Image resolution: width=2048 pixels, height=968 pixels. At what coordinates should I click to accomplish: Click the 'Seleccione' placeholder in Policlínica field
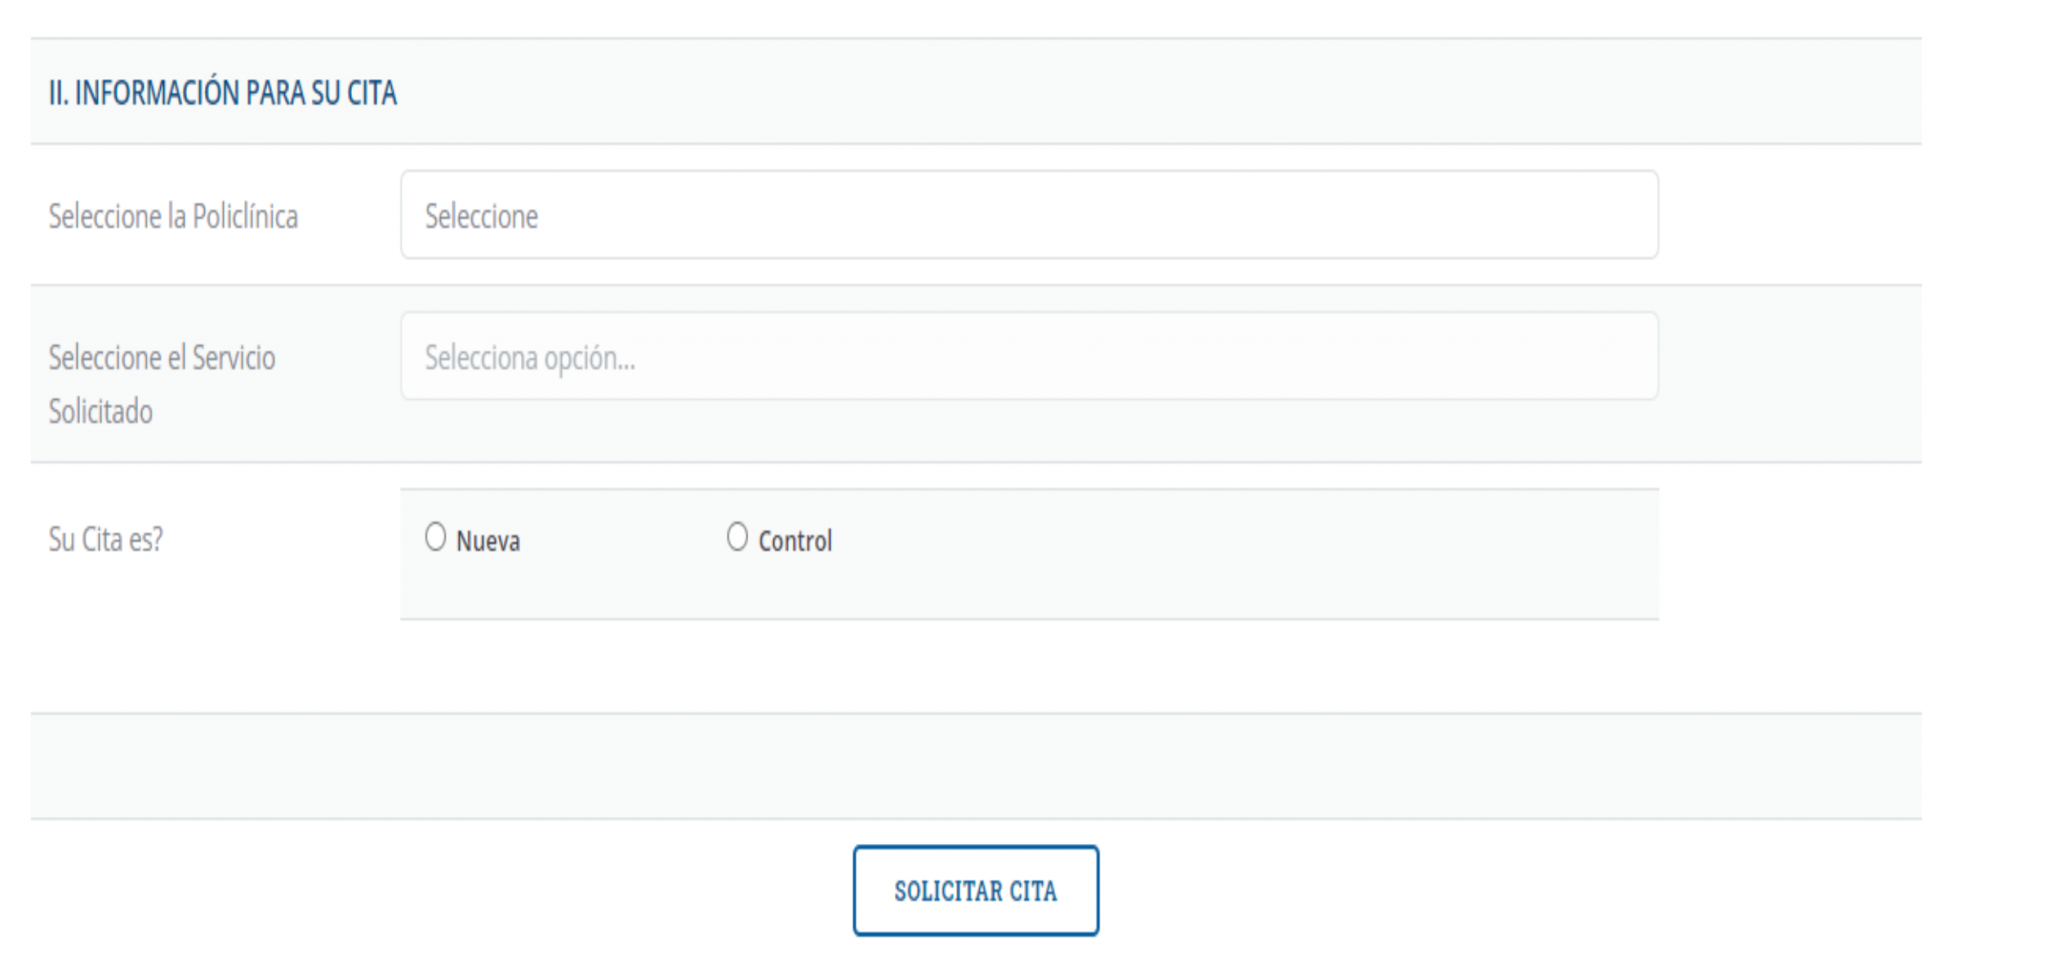pyautogui.click(x=481, y=216)
